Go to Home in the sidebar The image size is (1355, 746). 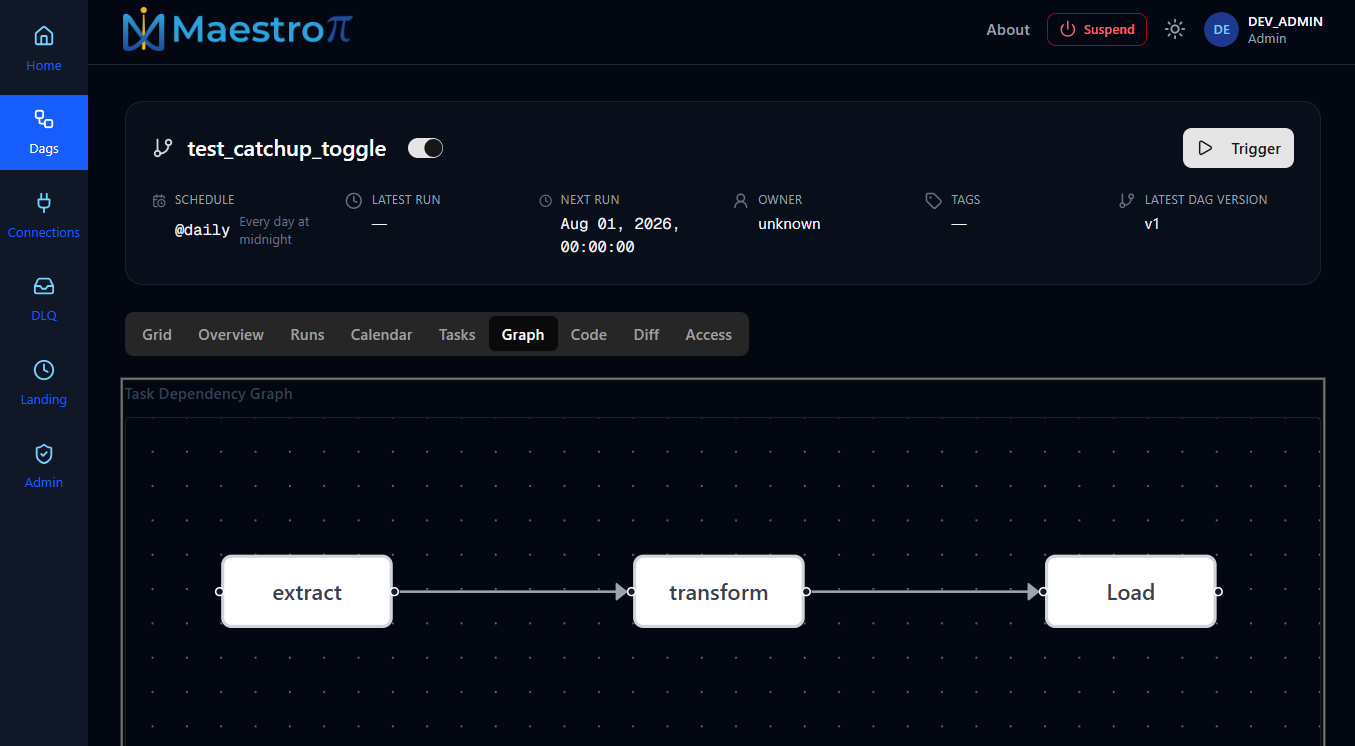(44, 50)
